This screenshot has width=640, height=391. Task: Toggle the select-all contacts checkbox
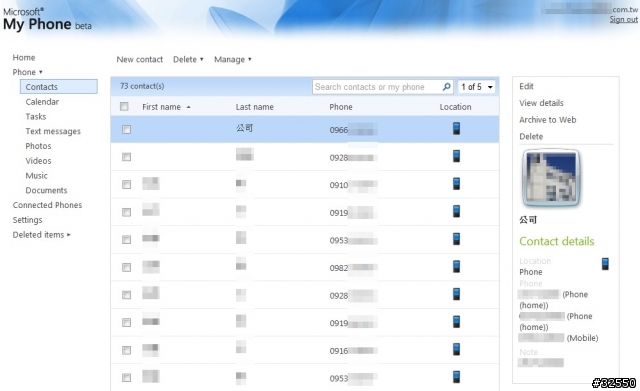pyautogui.click(x=124, y=107)
